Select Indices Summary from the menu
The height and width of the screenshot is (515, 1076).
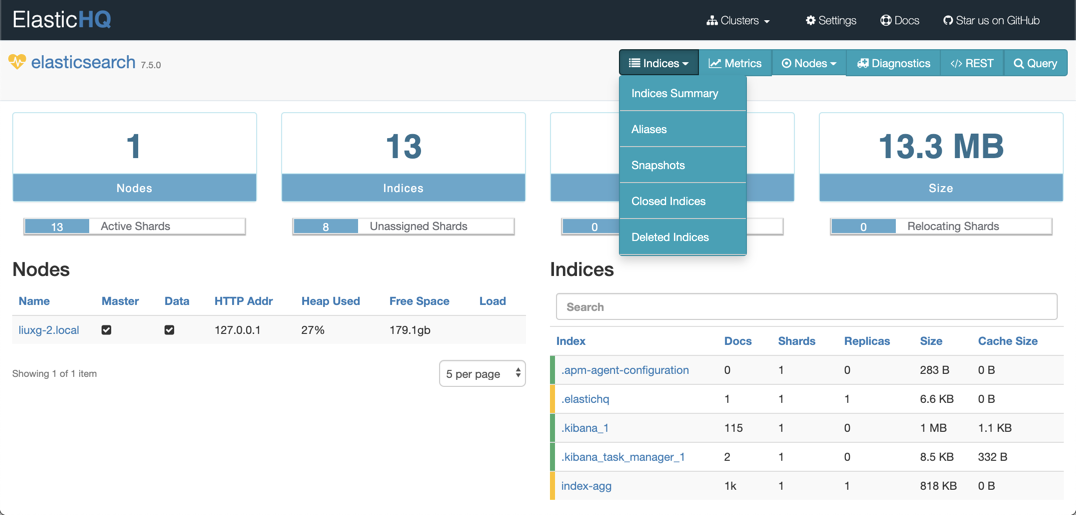683,93
